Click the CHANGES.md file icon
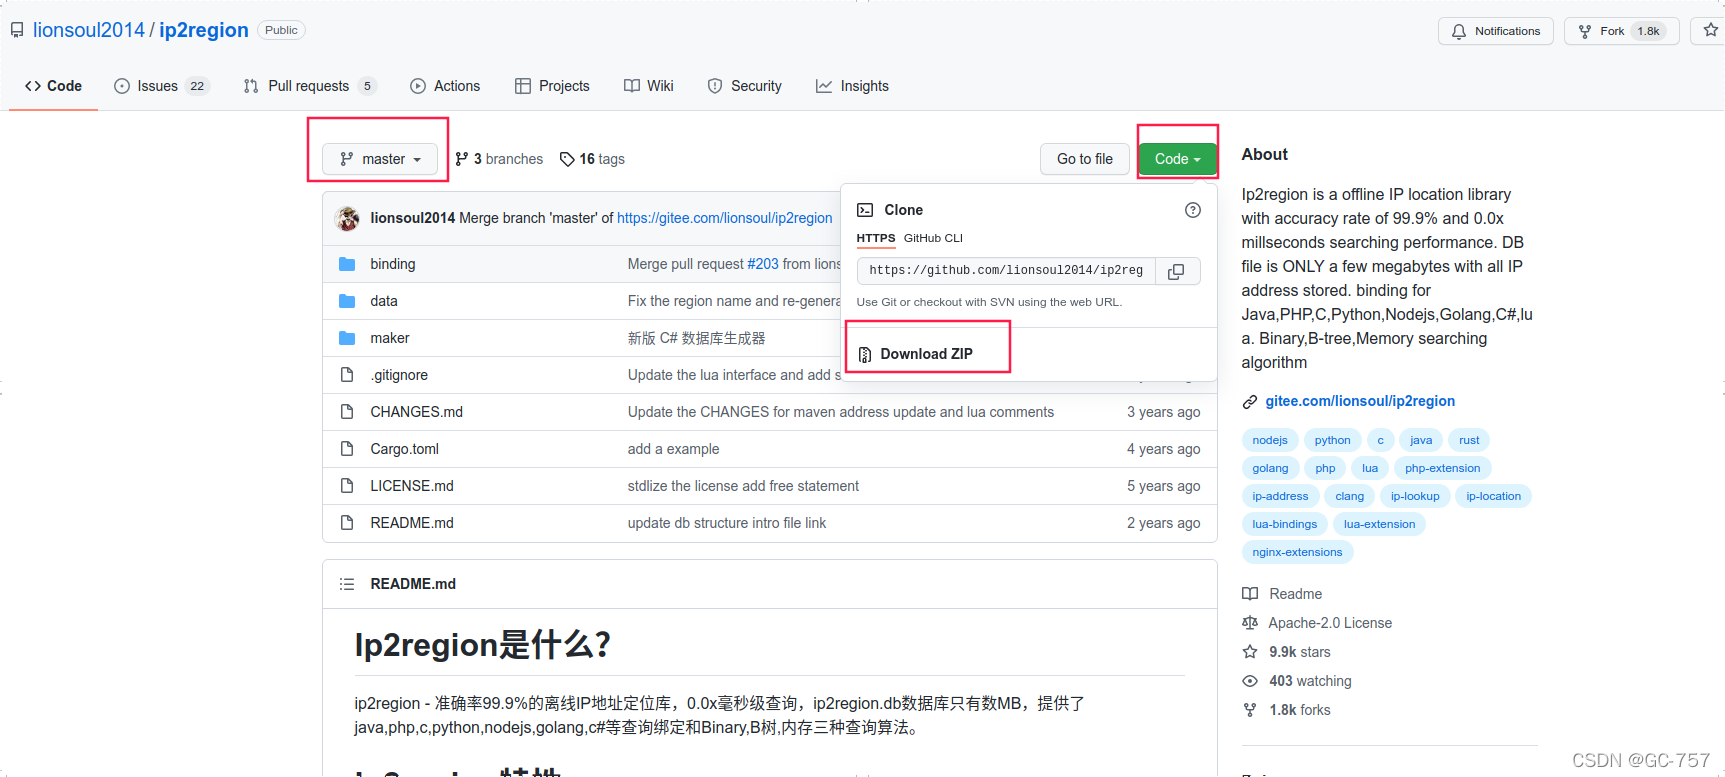Screen dimensions: 1725x777 (x=347, y=412)
